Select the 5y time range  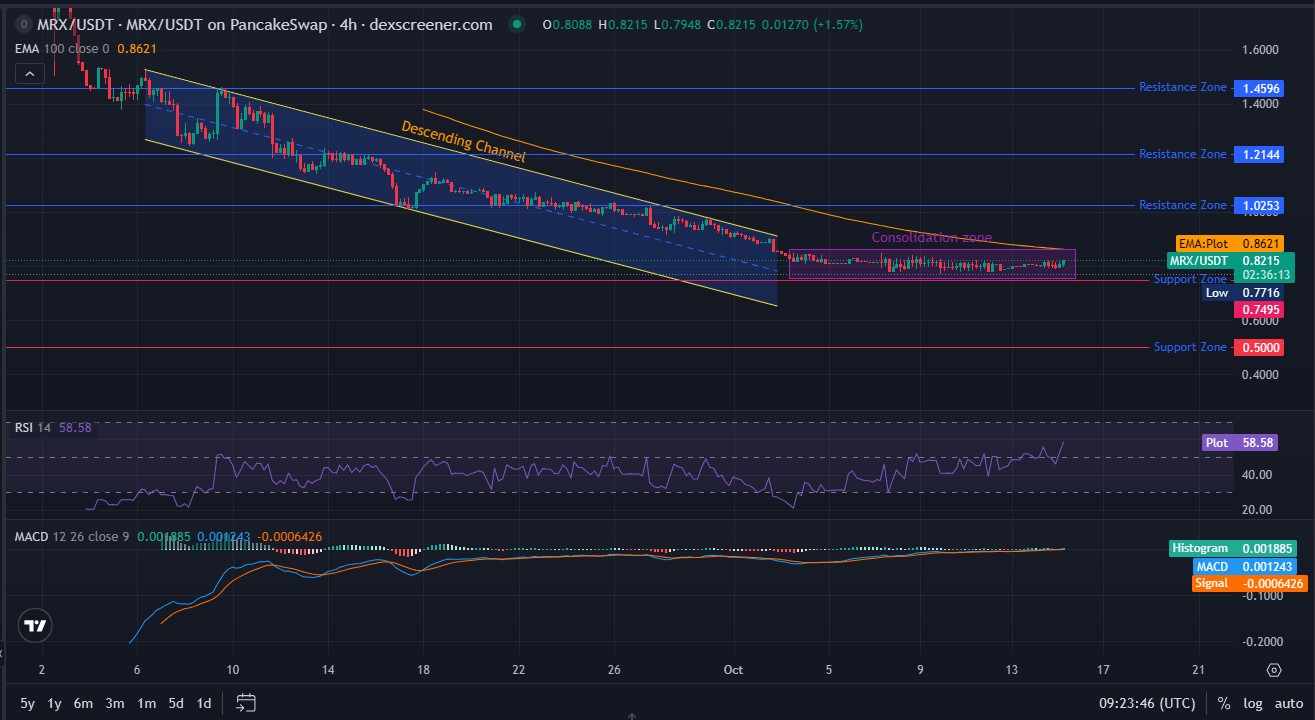[28, 703]
